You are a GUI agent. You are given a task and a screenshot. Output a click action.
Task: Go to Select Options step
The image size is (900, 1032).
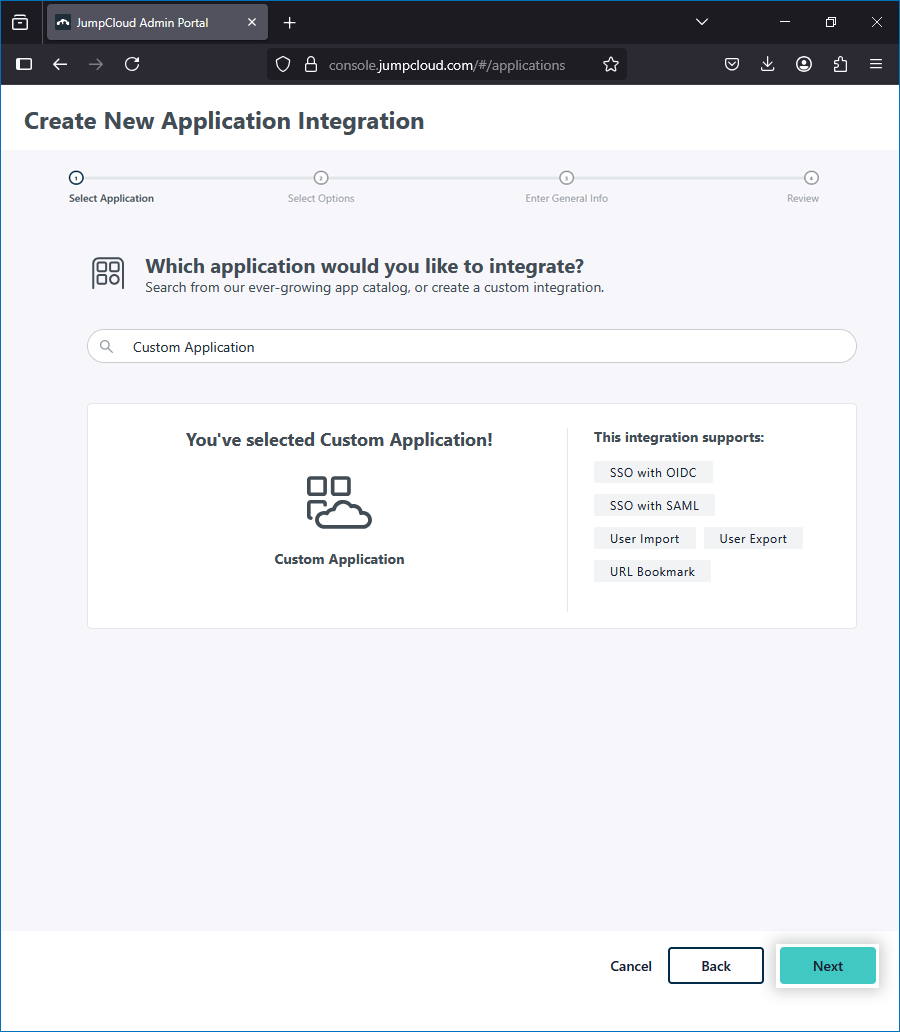click(x=321, y=178)
